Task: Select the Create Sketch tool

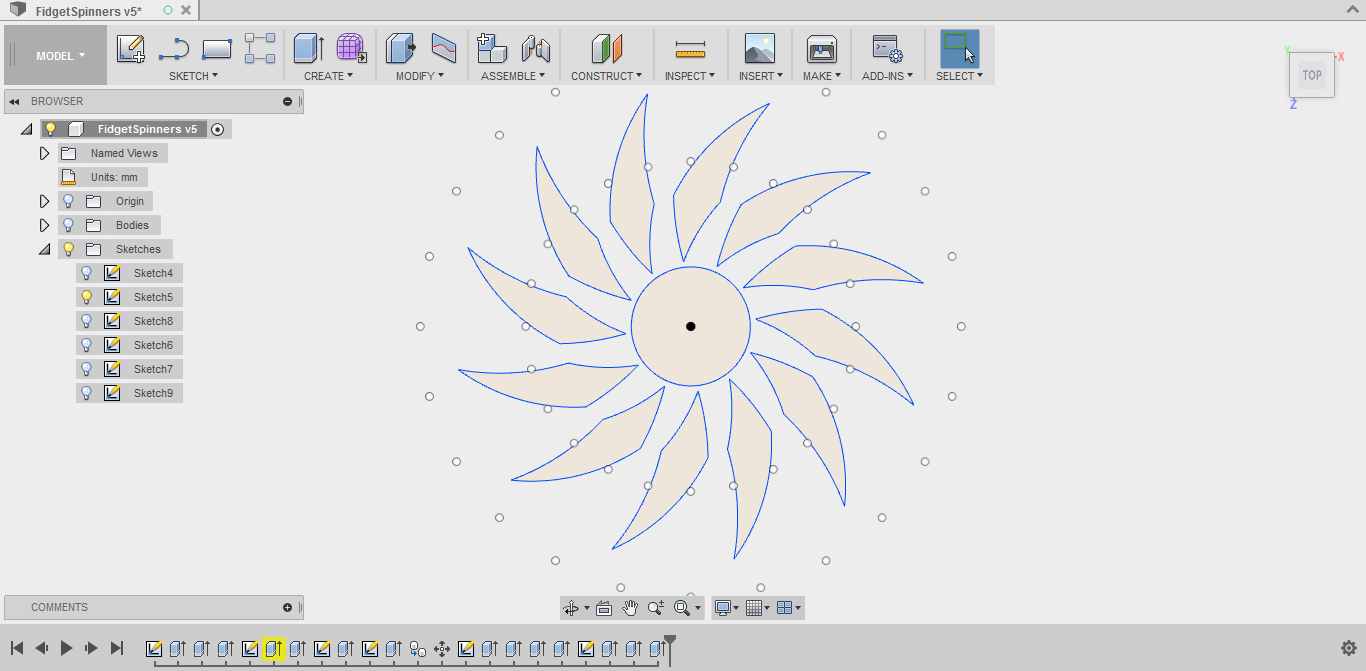Action: point(130,48)
